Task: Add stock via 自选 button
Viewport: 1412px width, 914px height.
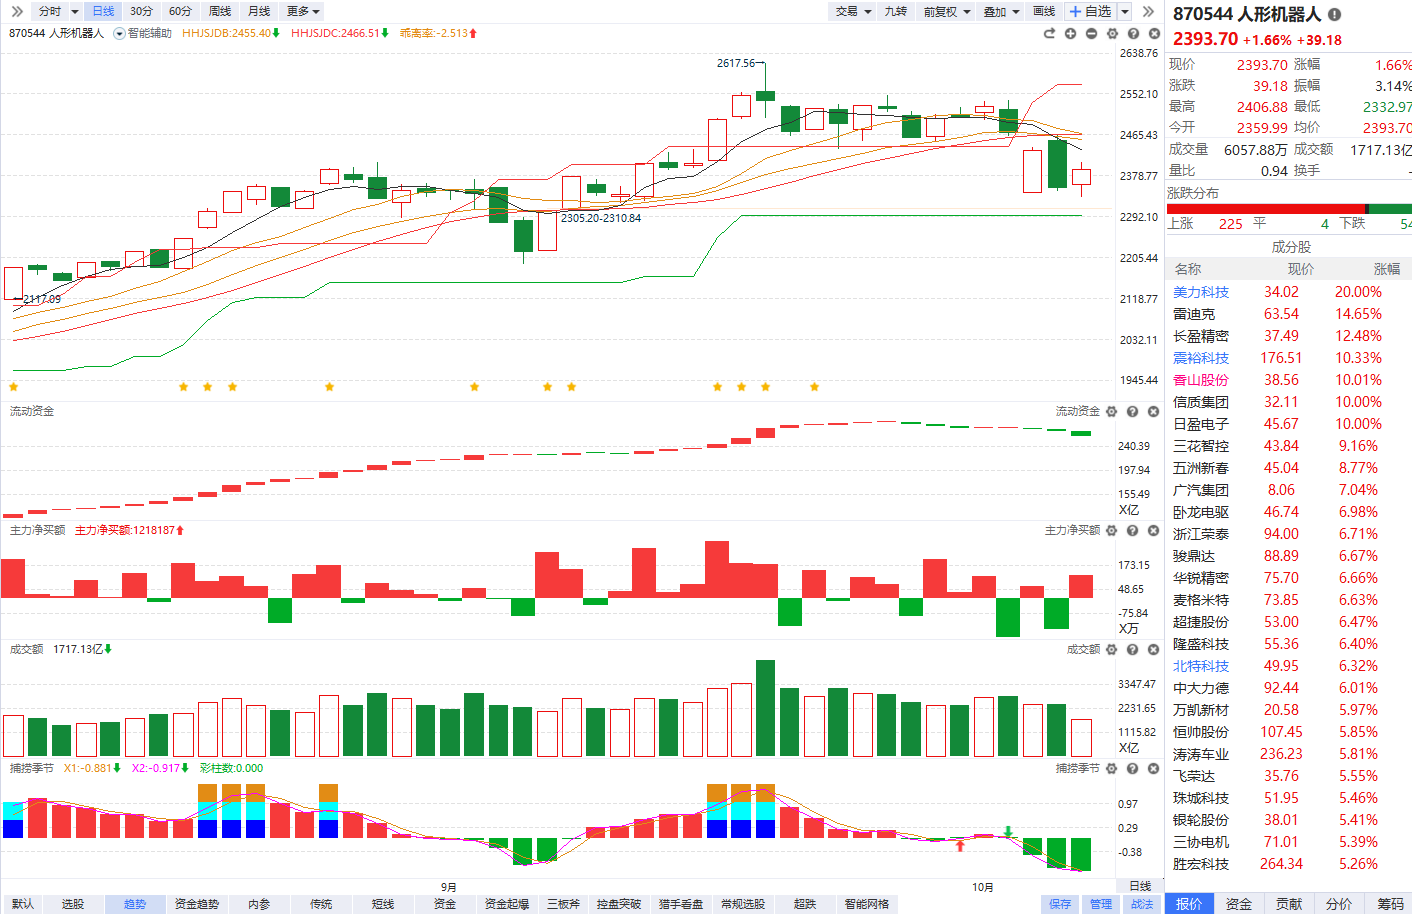Action: (1090, 11)
